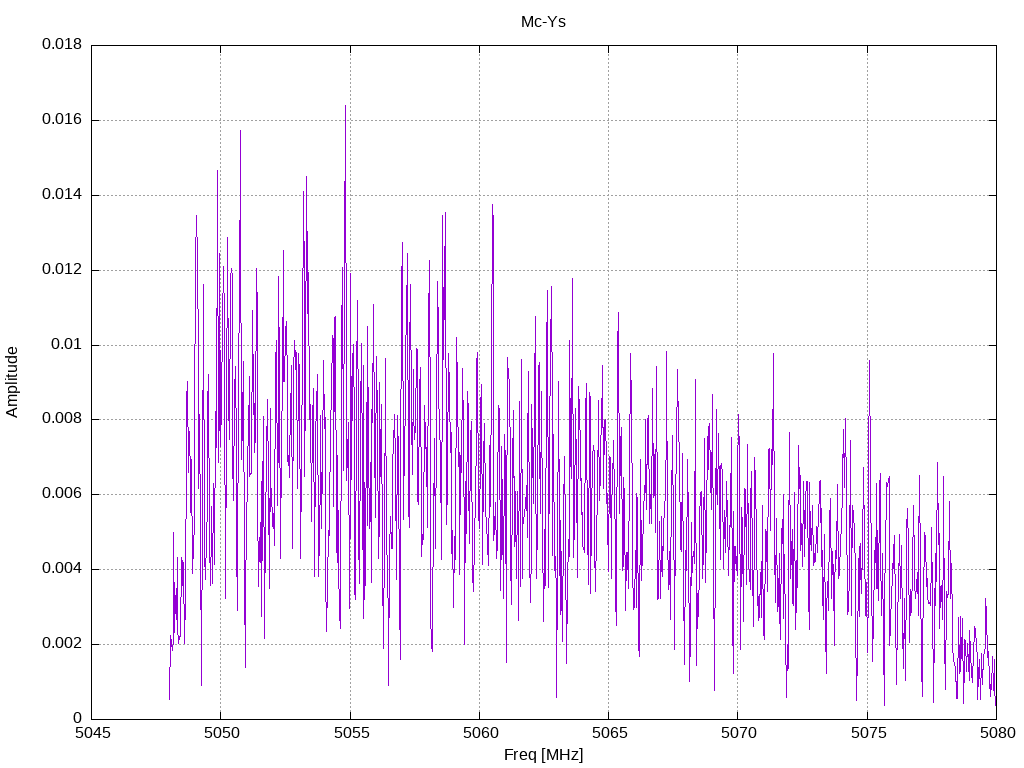1024x768 pixels.
Task: Click the plot title Mc-Ys
Action: [x=543, y=22]
